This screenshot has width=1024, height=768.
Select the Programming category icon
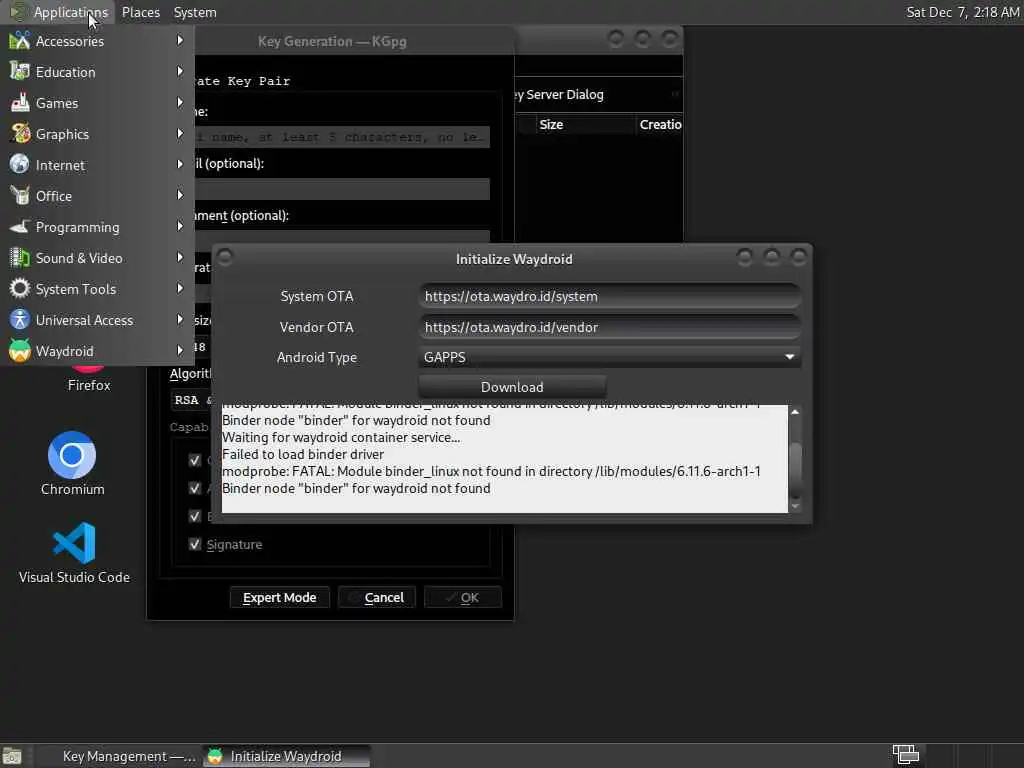(20, 227)
